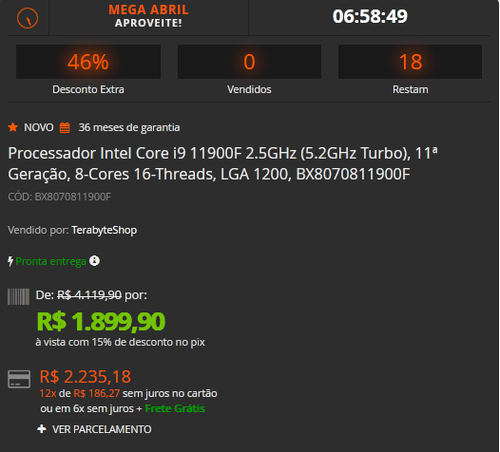Viewport: 500px width, 452px height.
Task: Click the 0 Vendidos counter box
Action: 249,62
